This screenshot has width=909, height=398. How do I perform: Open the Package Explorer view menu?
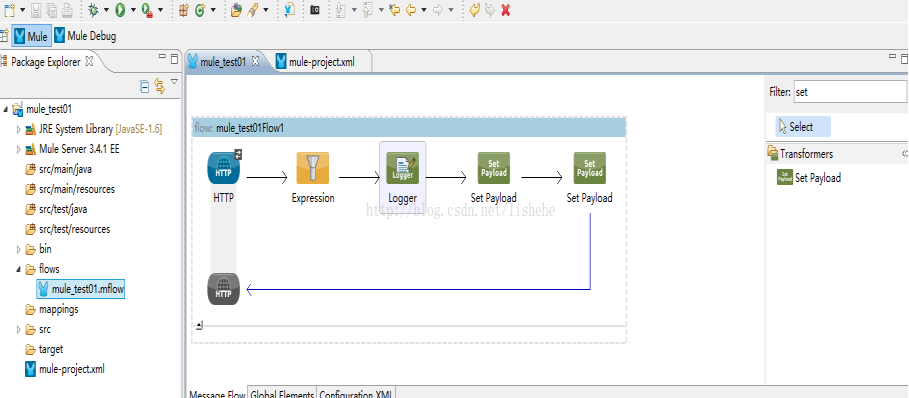(x=174, y=82)
